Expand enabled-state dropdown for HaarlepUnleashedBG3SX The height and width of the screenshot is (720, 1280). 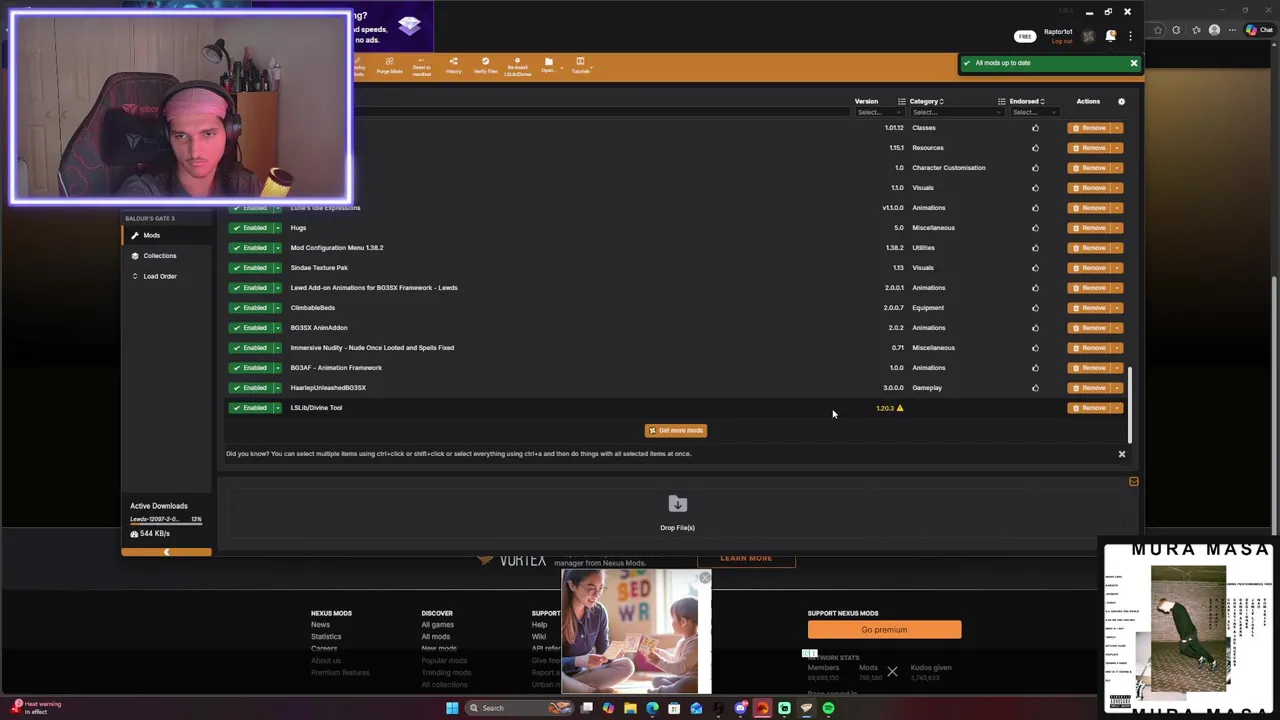pyautogui.click(x=277, y=388)
